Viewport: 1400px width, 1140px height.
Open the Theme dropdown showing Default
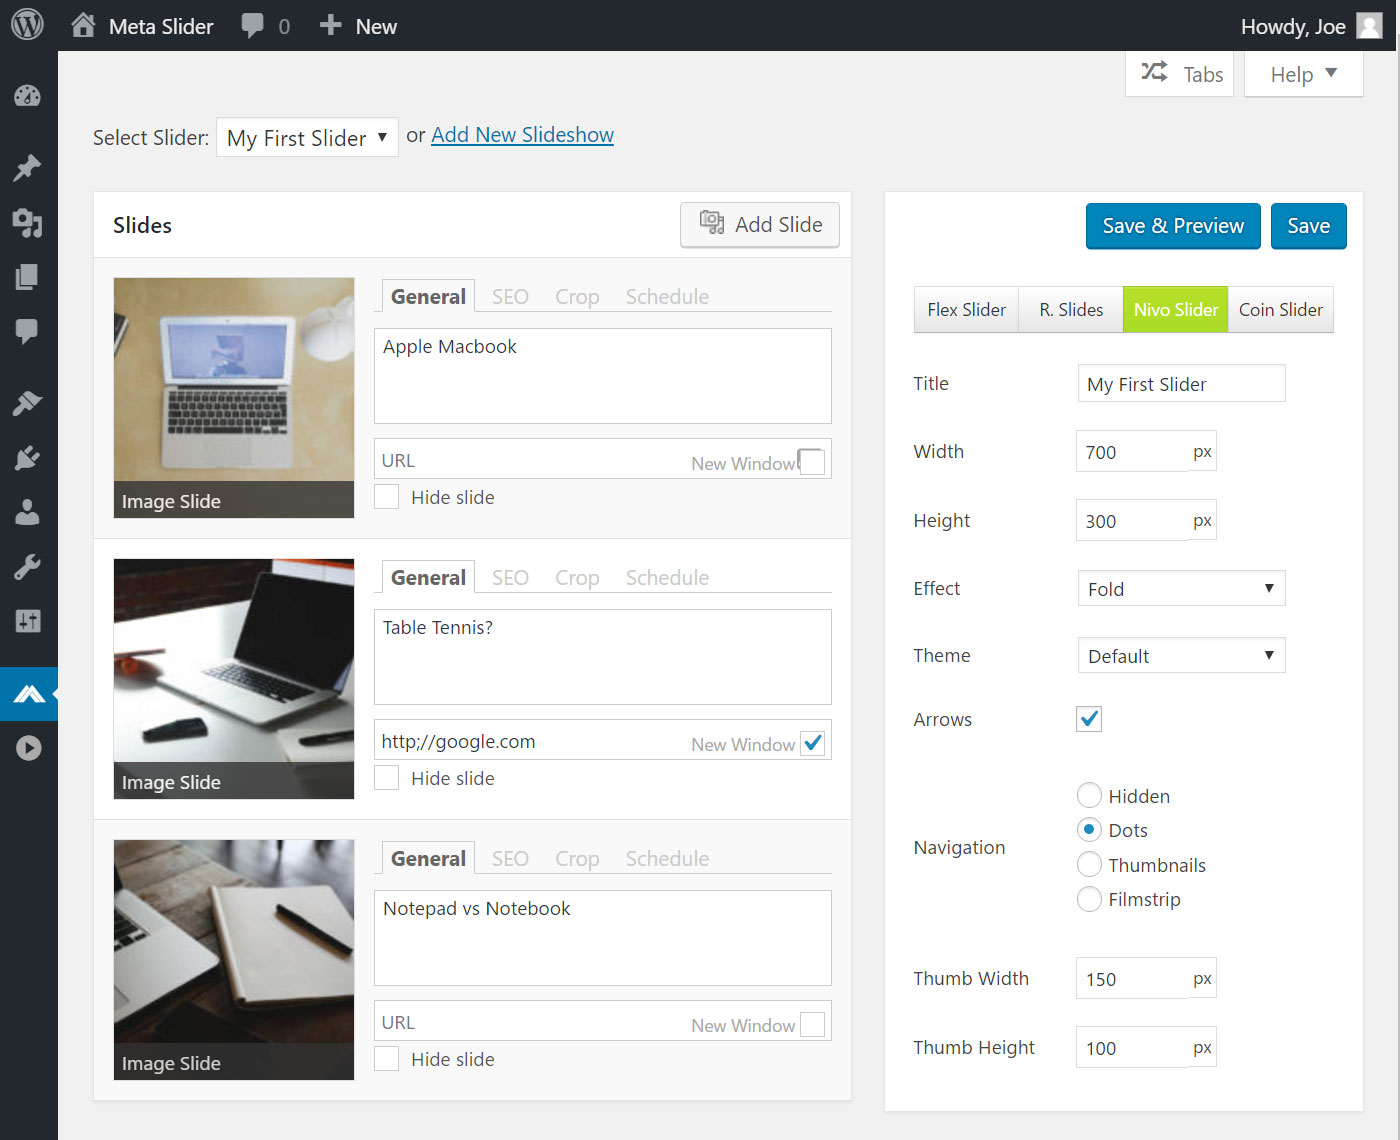(x=1181, y=655)
